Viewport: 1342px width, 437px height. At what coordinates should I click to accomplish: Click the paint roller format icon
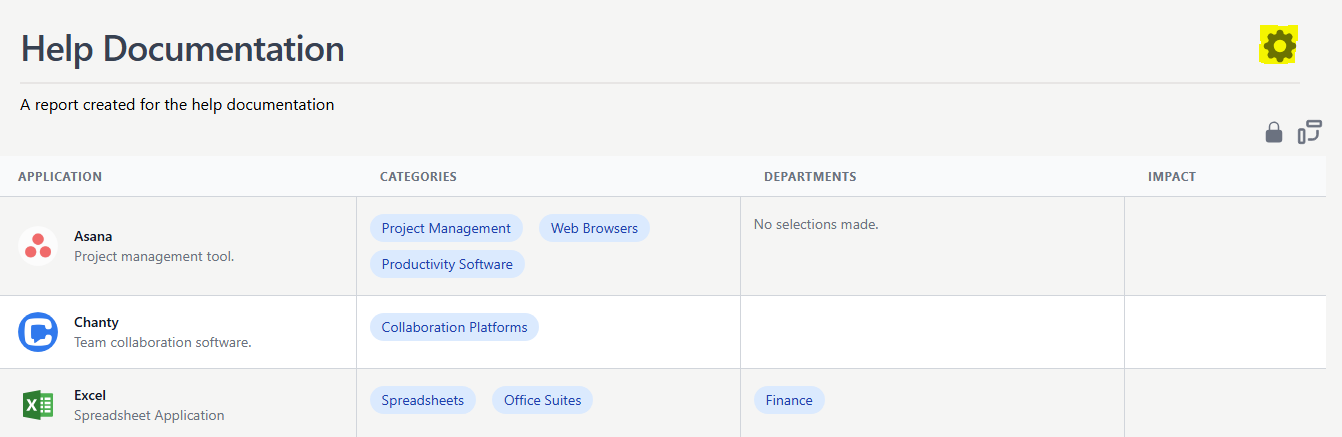[x=1309, y=132]
